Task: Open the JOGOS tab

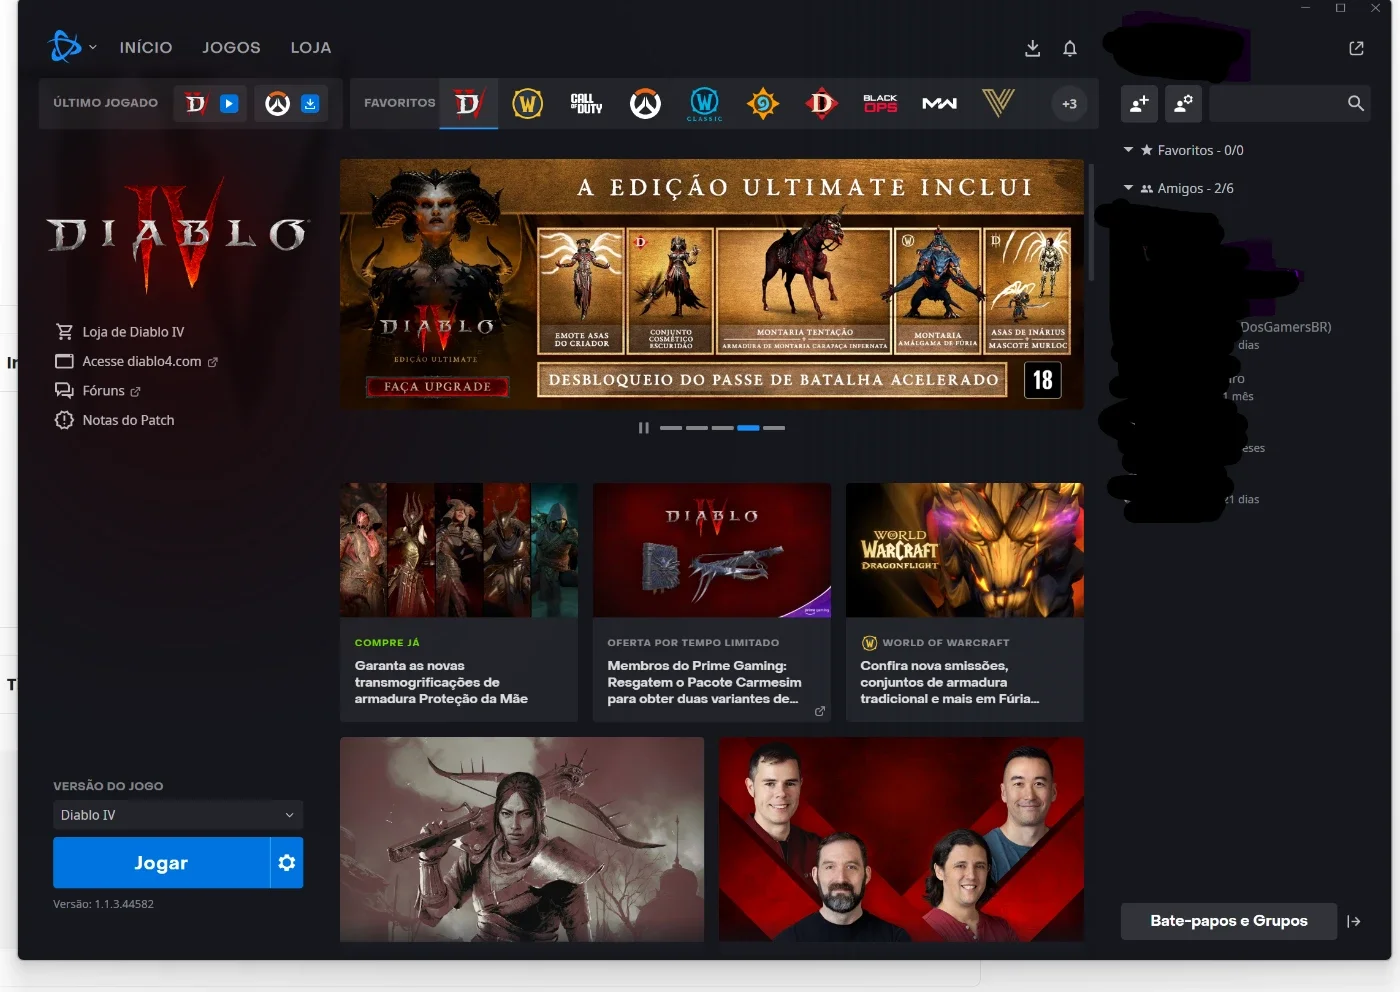Action: coord(231,48)
